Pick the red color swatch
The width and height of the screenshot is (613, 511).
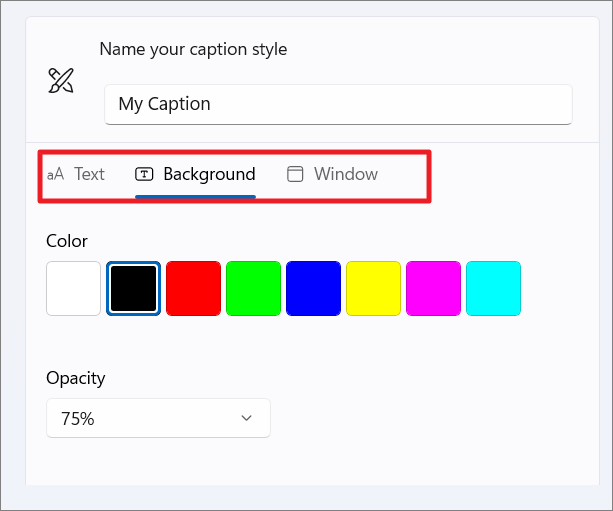pyautogui.click(x=194, y=289)
